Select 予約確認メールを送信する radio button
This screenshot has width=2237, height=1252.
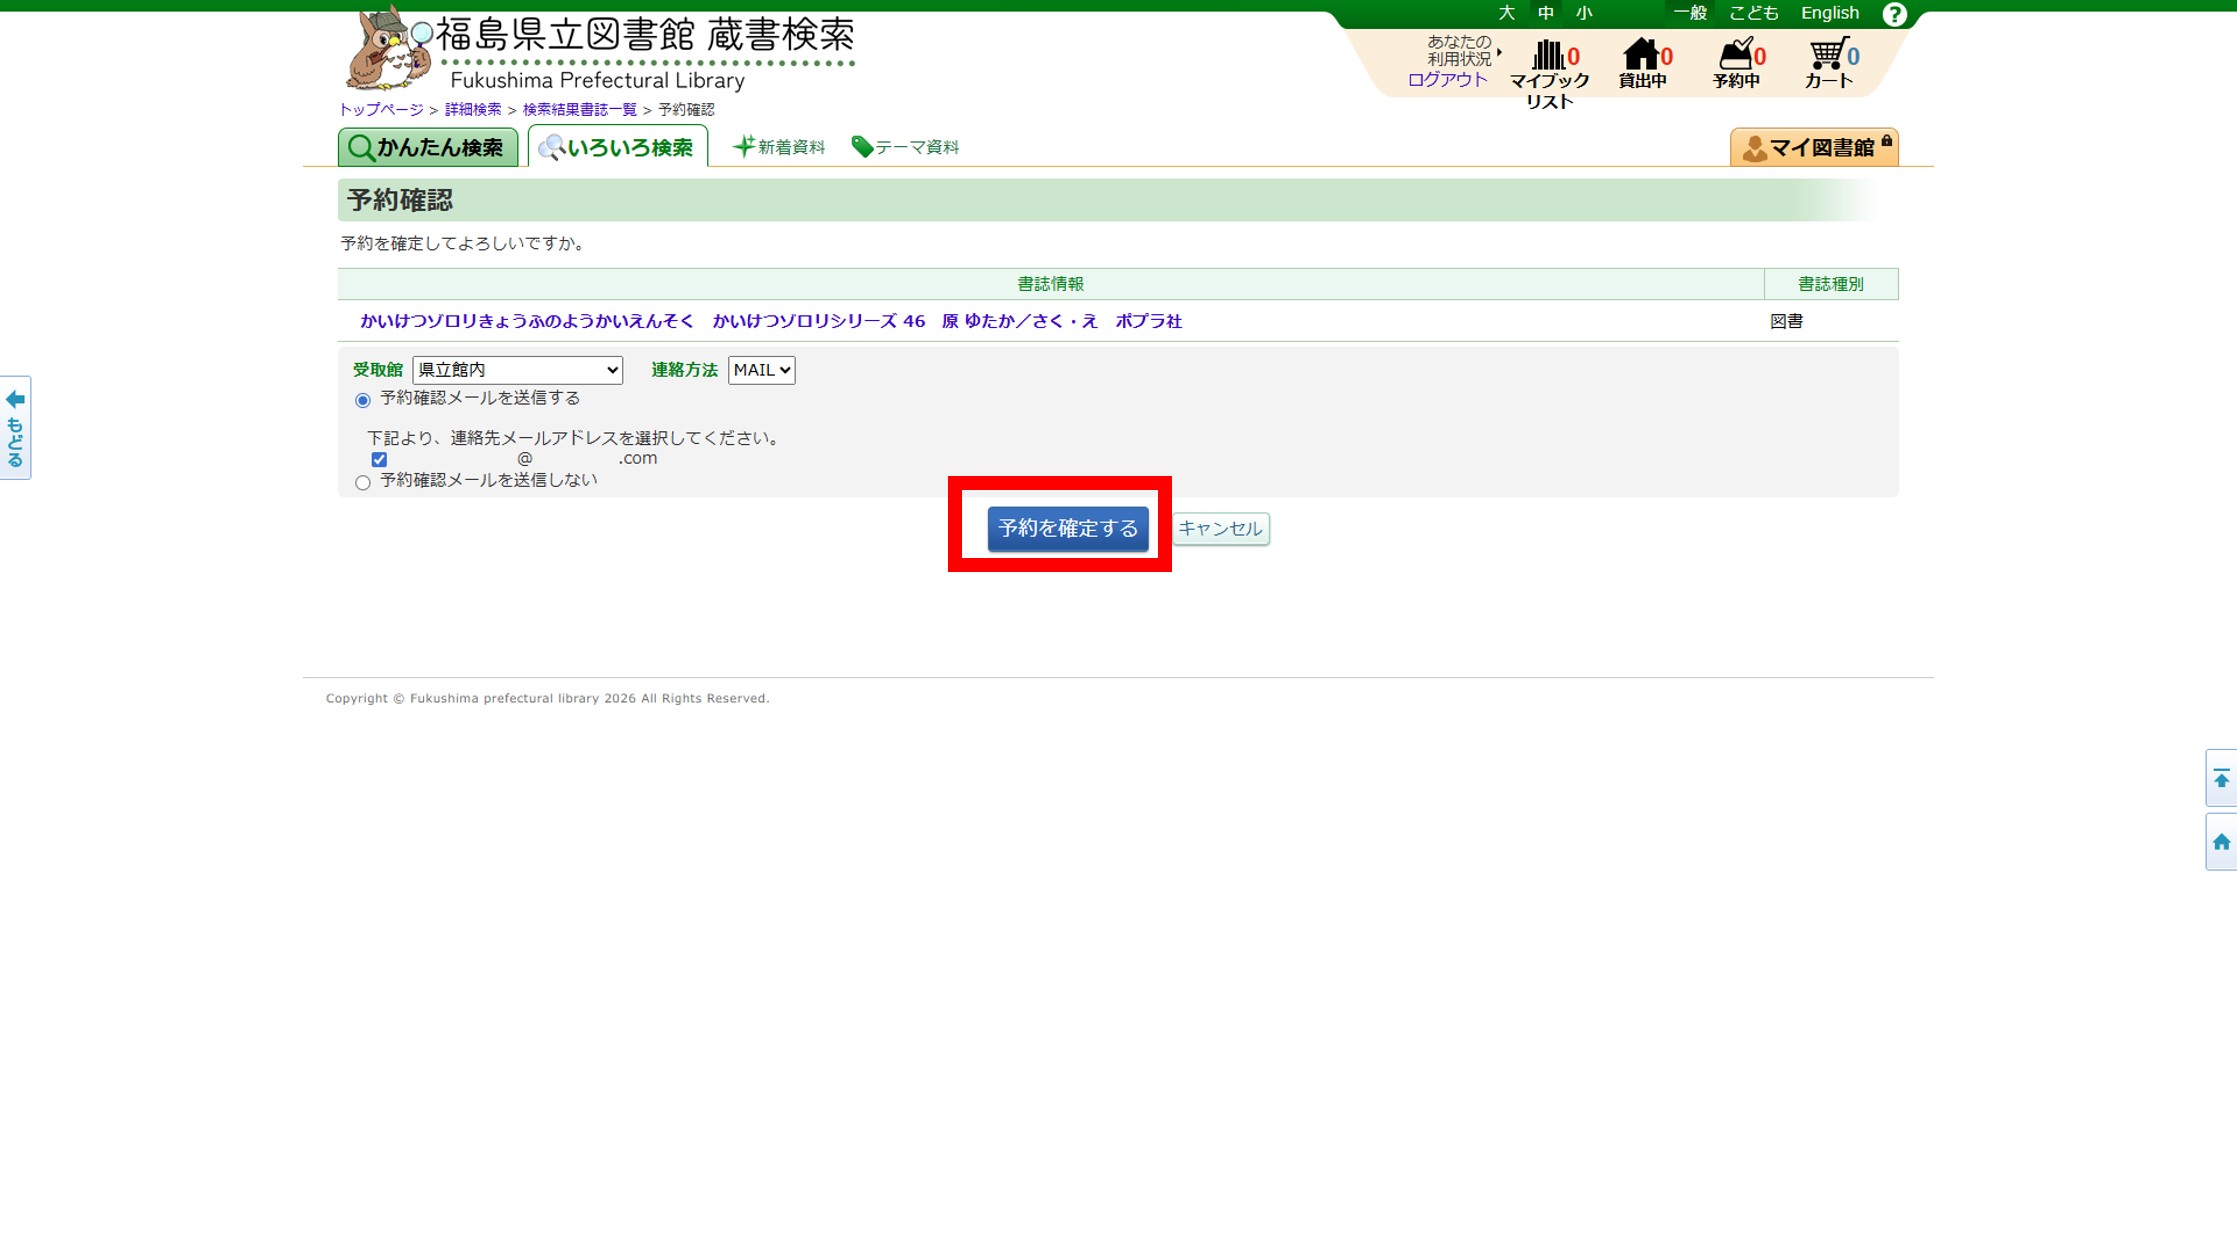pyautogui.click(x=363, y=400)
